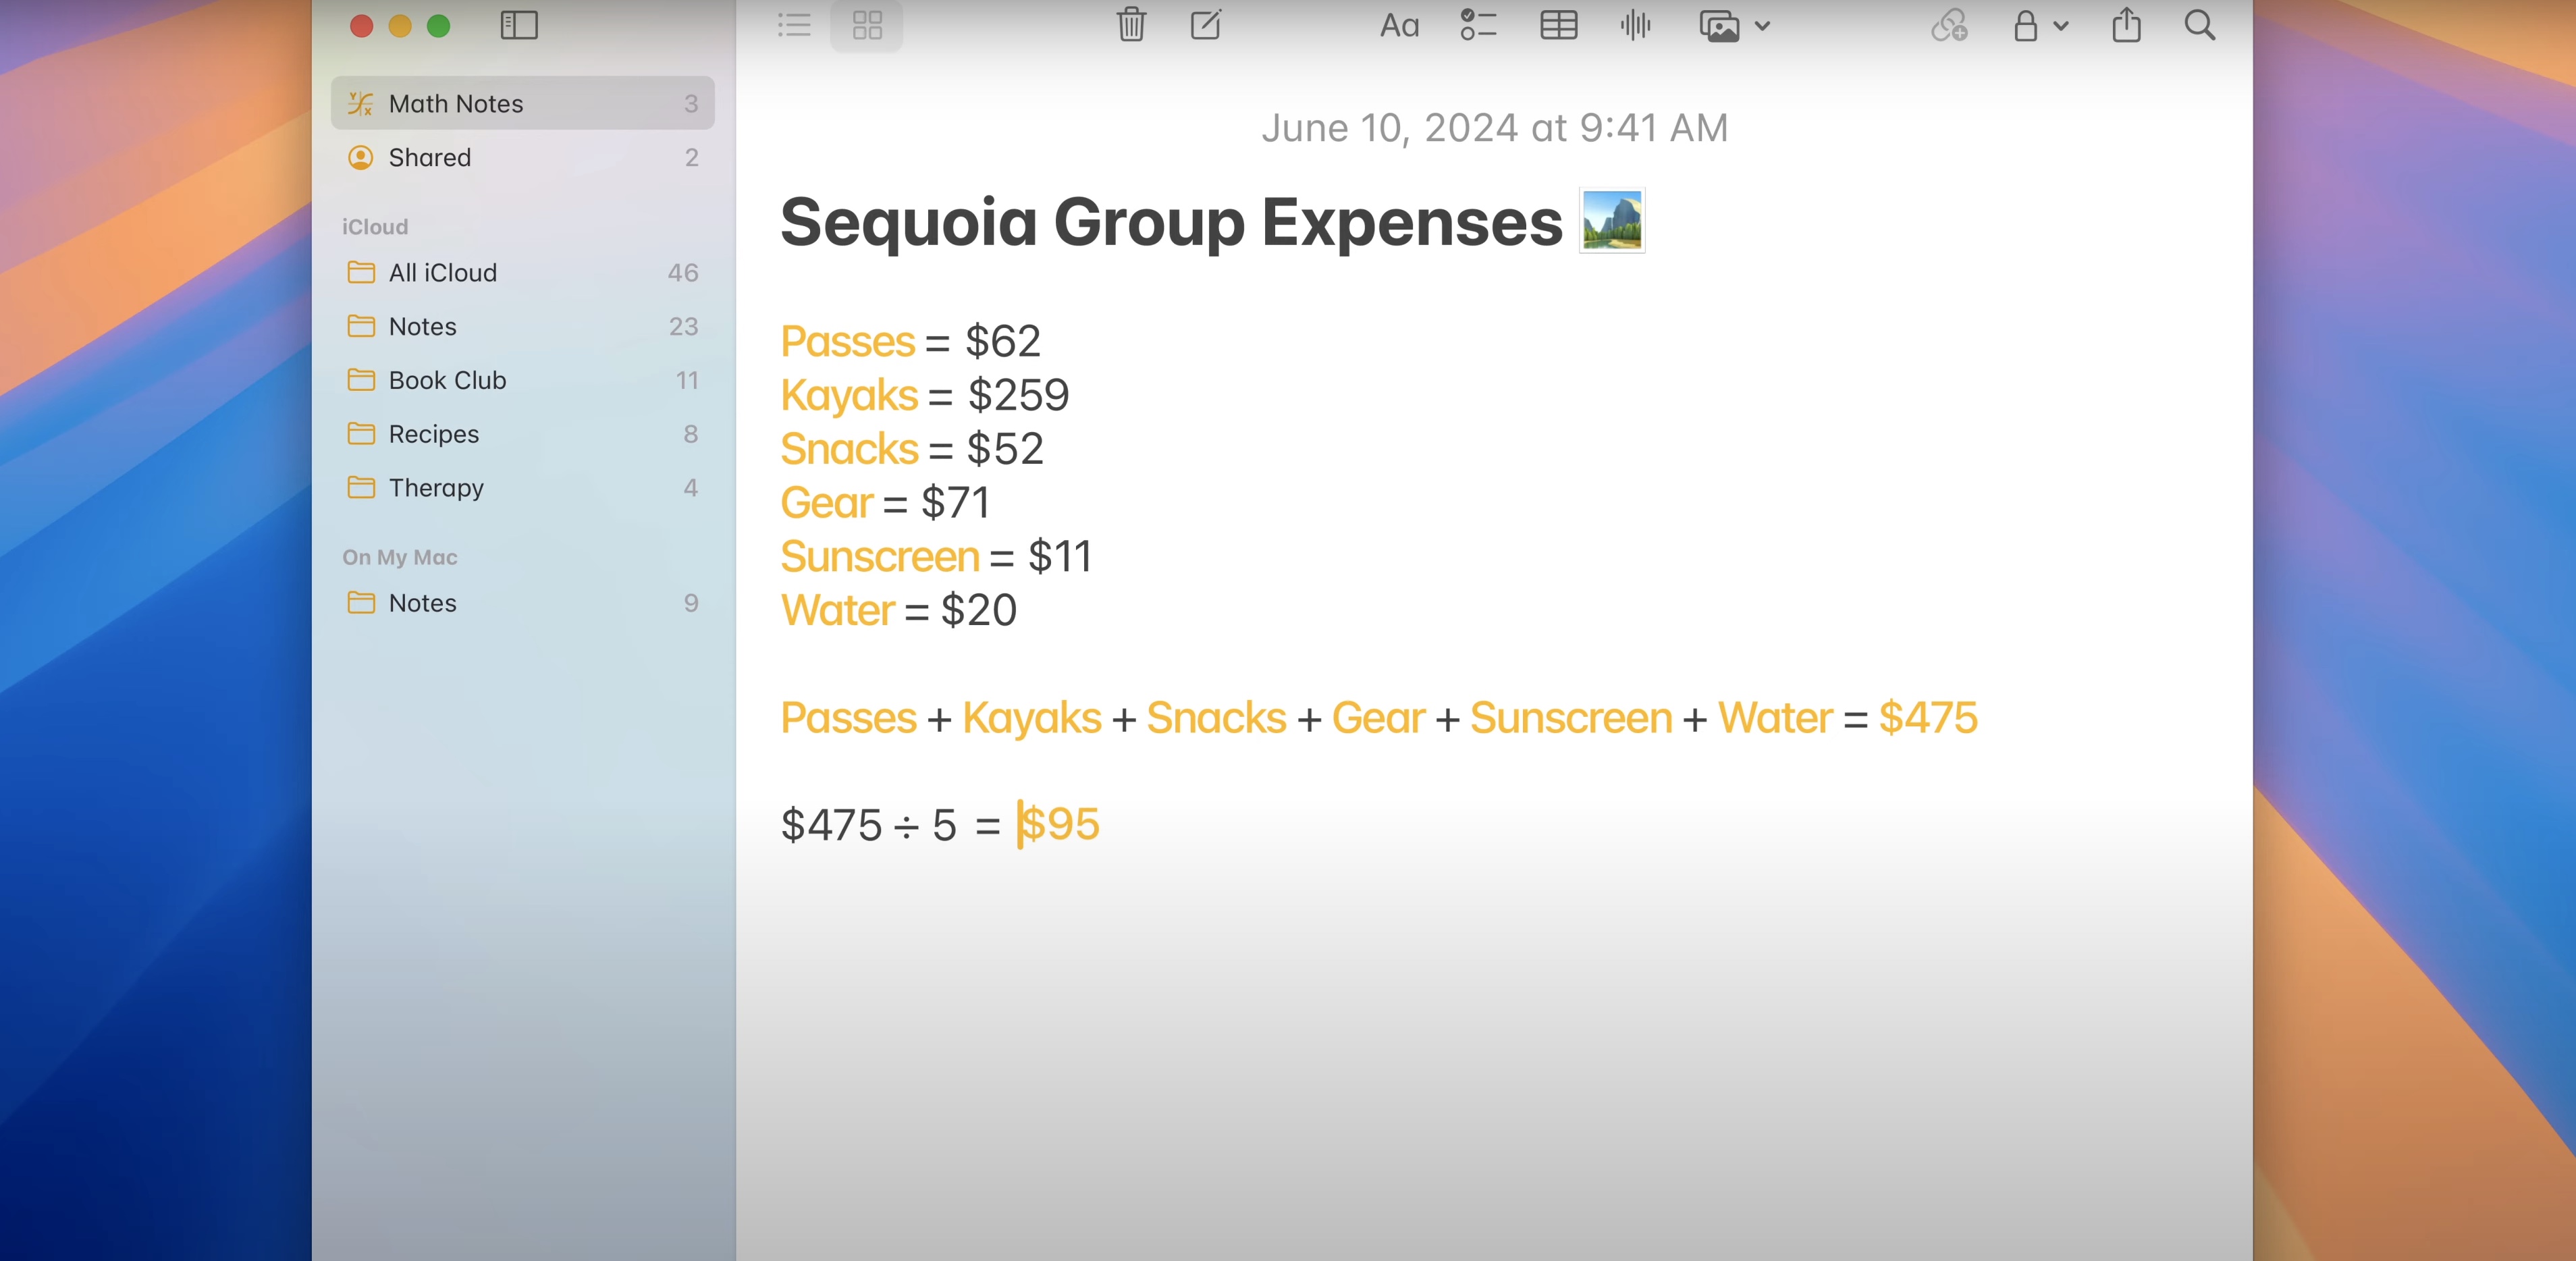Share the note via the share icon
The image size is (2576, 1261).
coord(2125,26)
